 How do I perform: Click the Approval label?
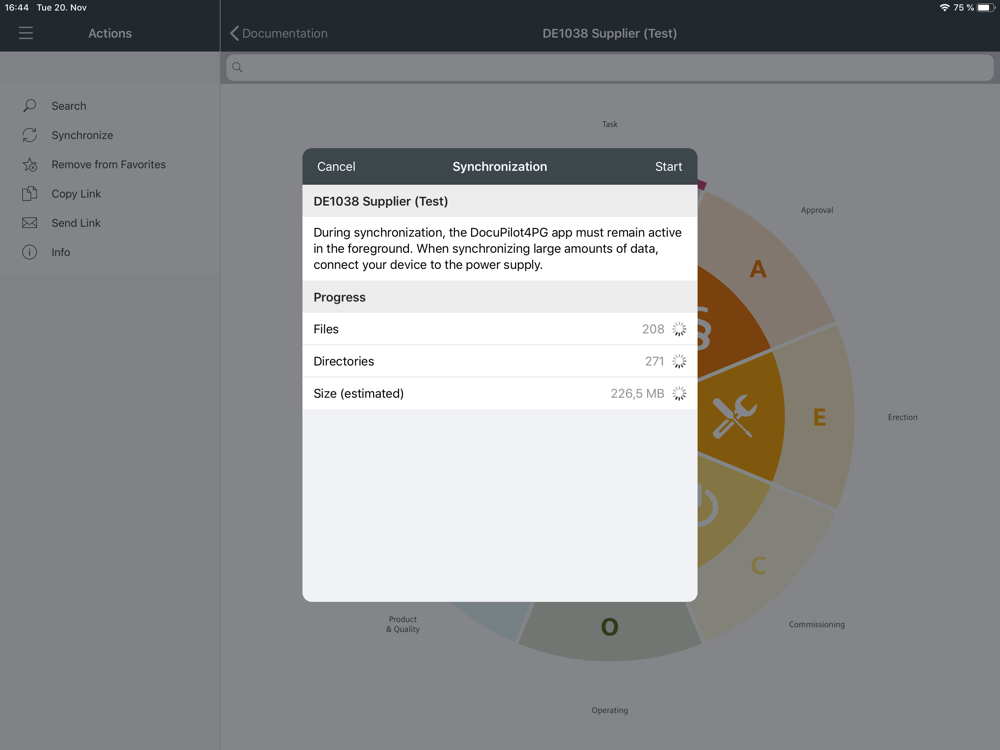pos(817,210)
